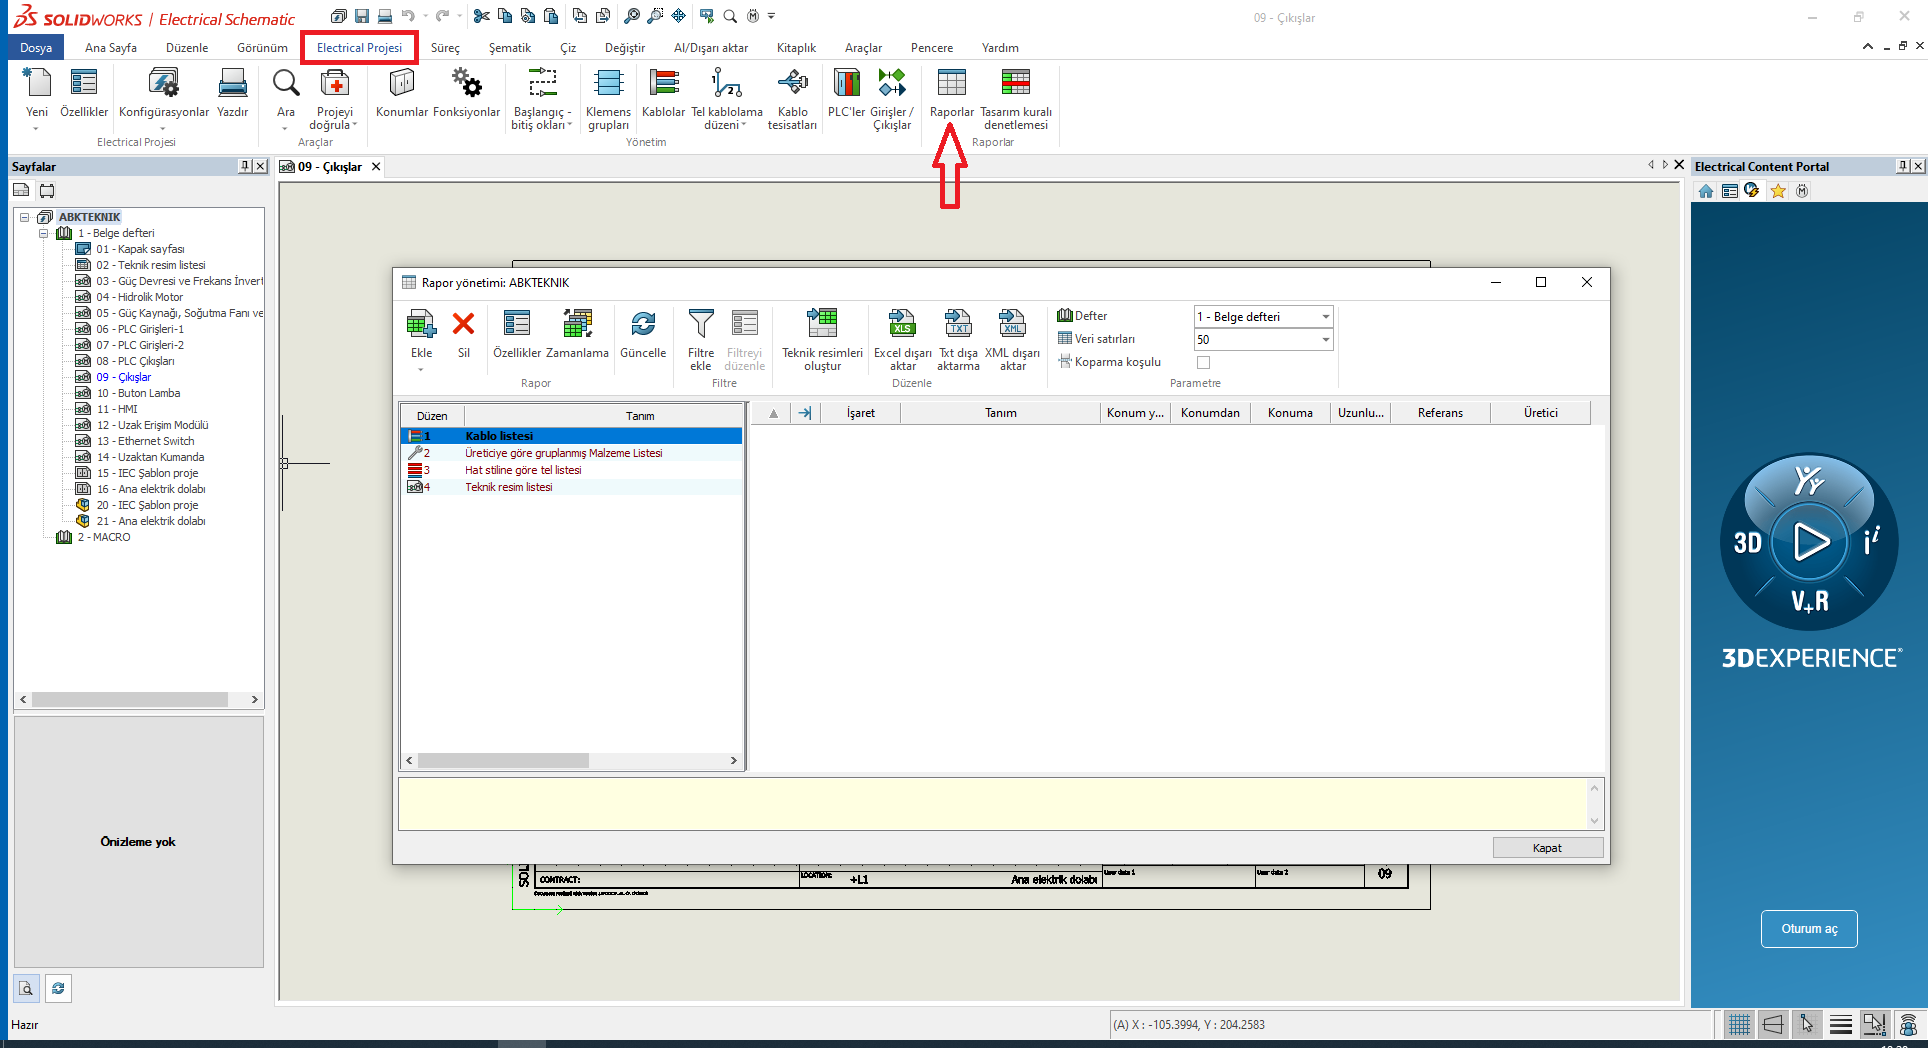Select the Teknik resim listesi report row
The width and height of the screenshot is (1928, 1048).
click(x=509, y=487)
